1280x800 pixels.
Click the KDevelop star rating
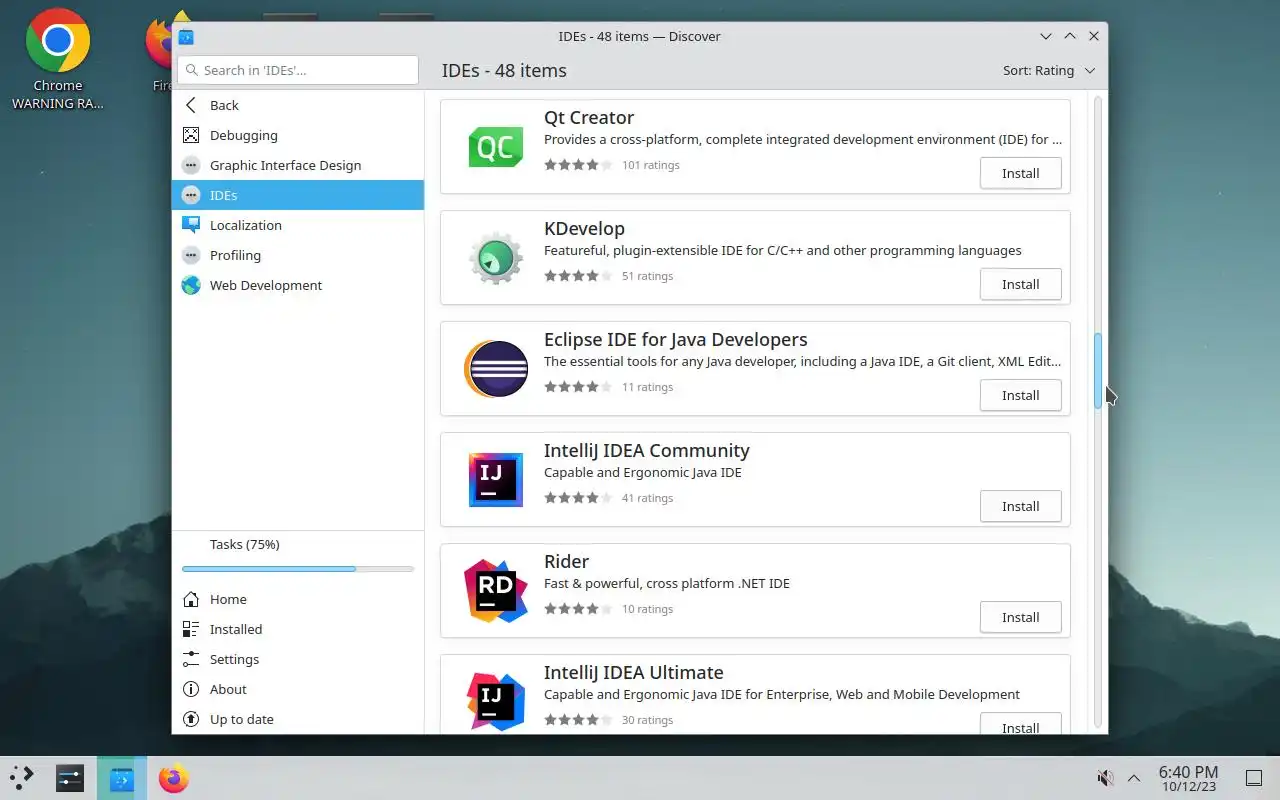pyautogui.click(x=578, y=276)
